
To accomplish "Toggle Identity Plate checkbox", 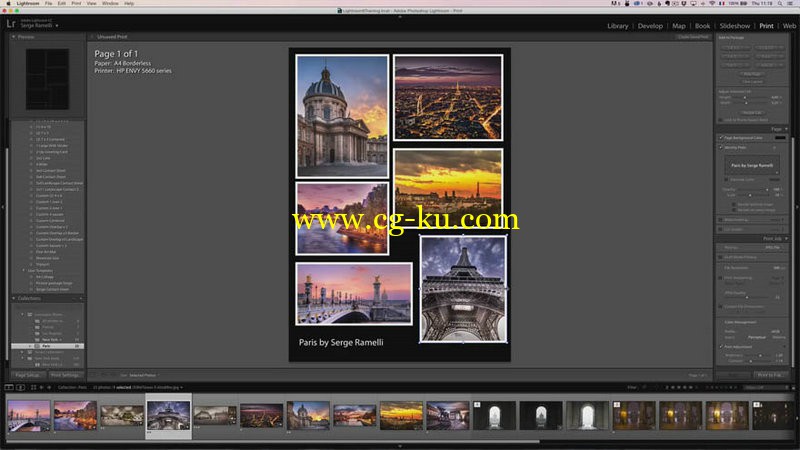I will pyautogui.click(x=721, y=147).
